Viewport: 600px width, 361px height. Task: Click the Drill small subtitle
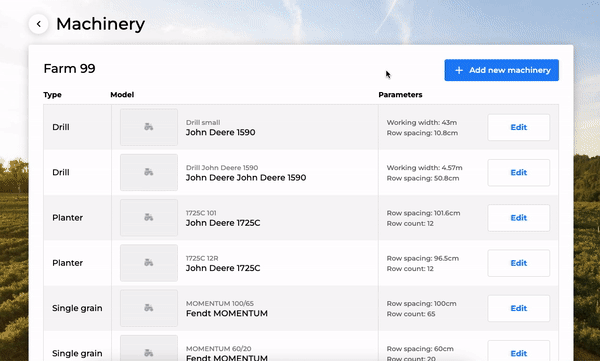(203, 123)
